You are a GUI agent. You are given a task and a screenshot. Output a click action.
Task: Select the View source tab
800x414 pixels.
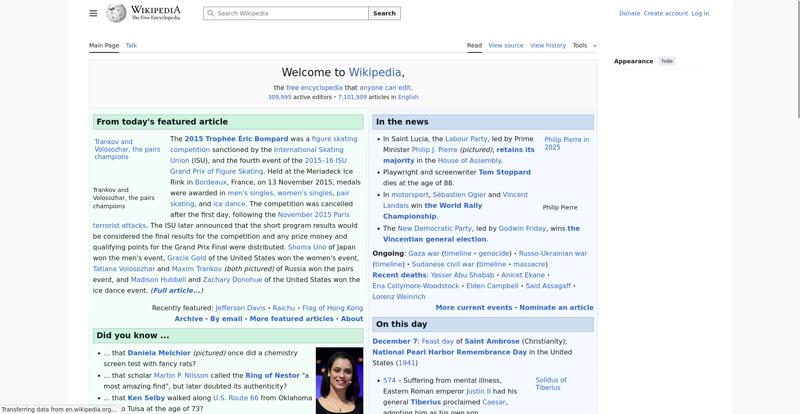pyautogui.click(x=506, y=45)
